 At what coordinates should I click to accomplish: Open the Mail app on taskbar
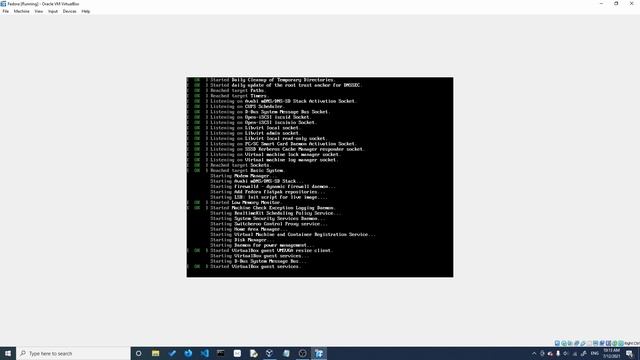237,353
